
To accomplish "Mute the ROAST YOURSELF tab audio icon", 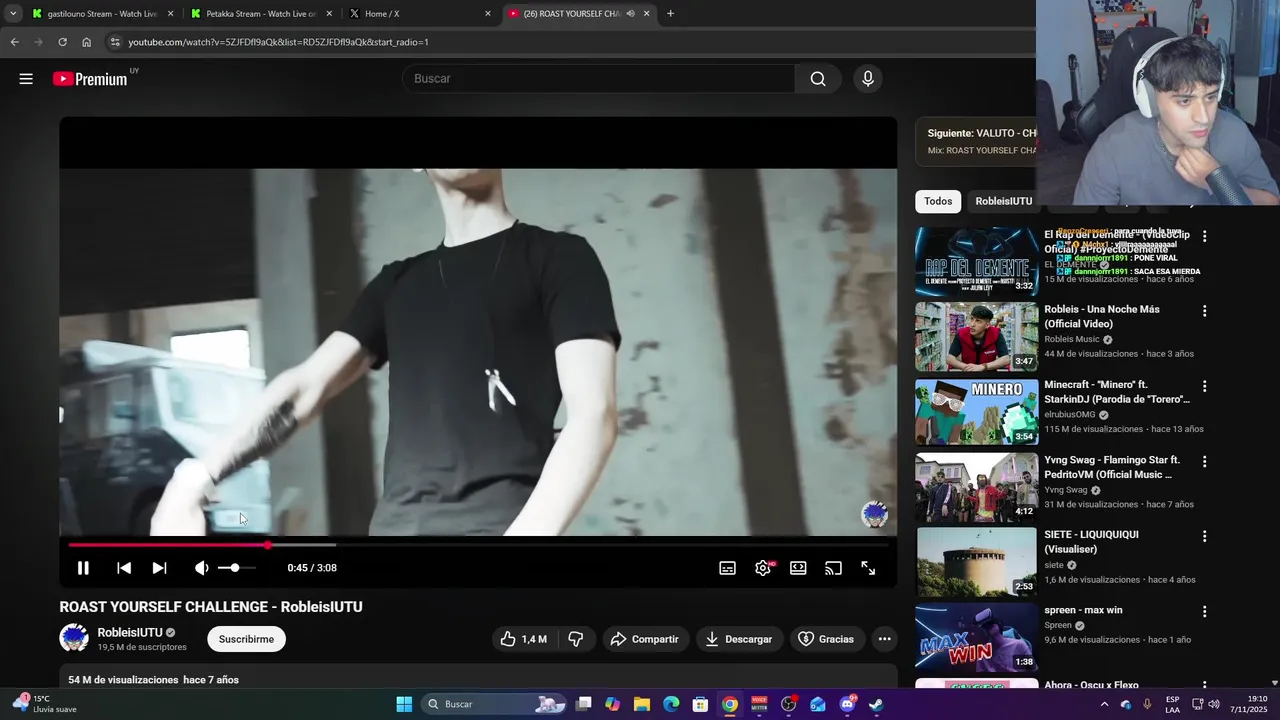I will point(630,14).
